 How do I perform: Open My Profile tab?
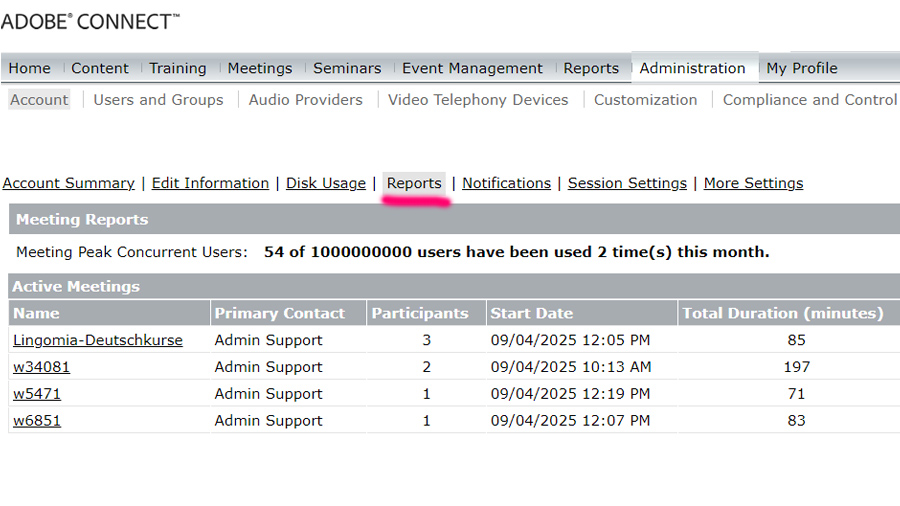(802, 68)
